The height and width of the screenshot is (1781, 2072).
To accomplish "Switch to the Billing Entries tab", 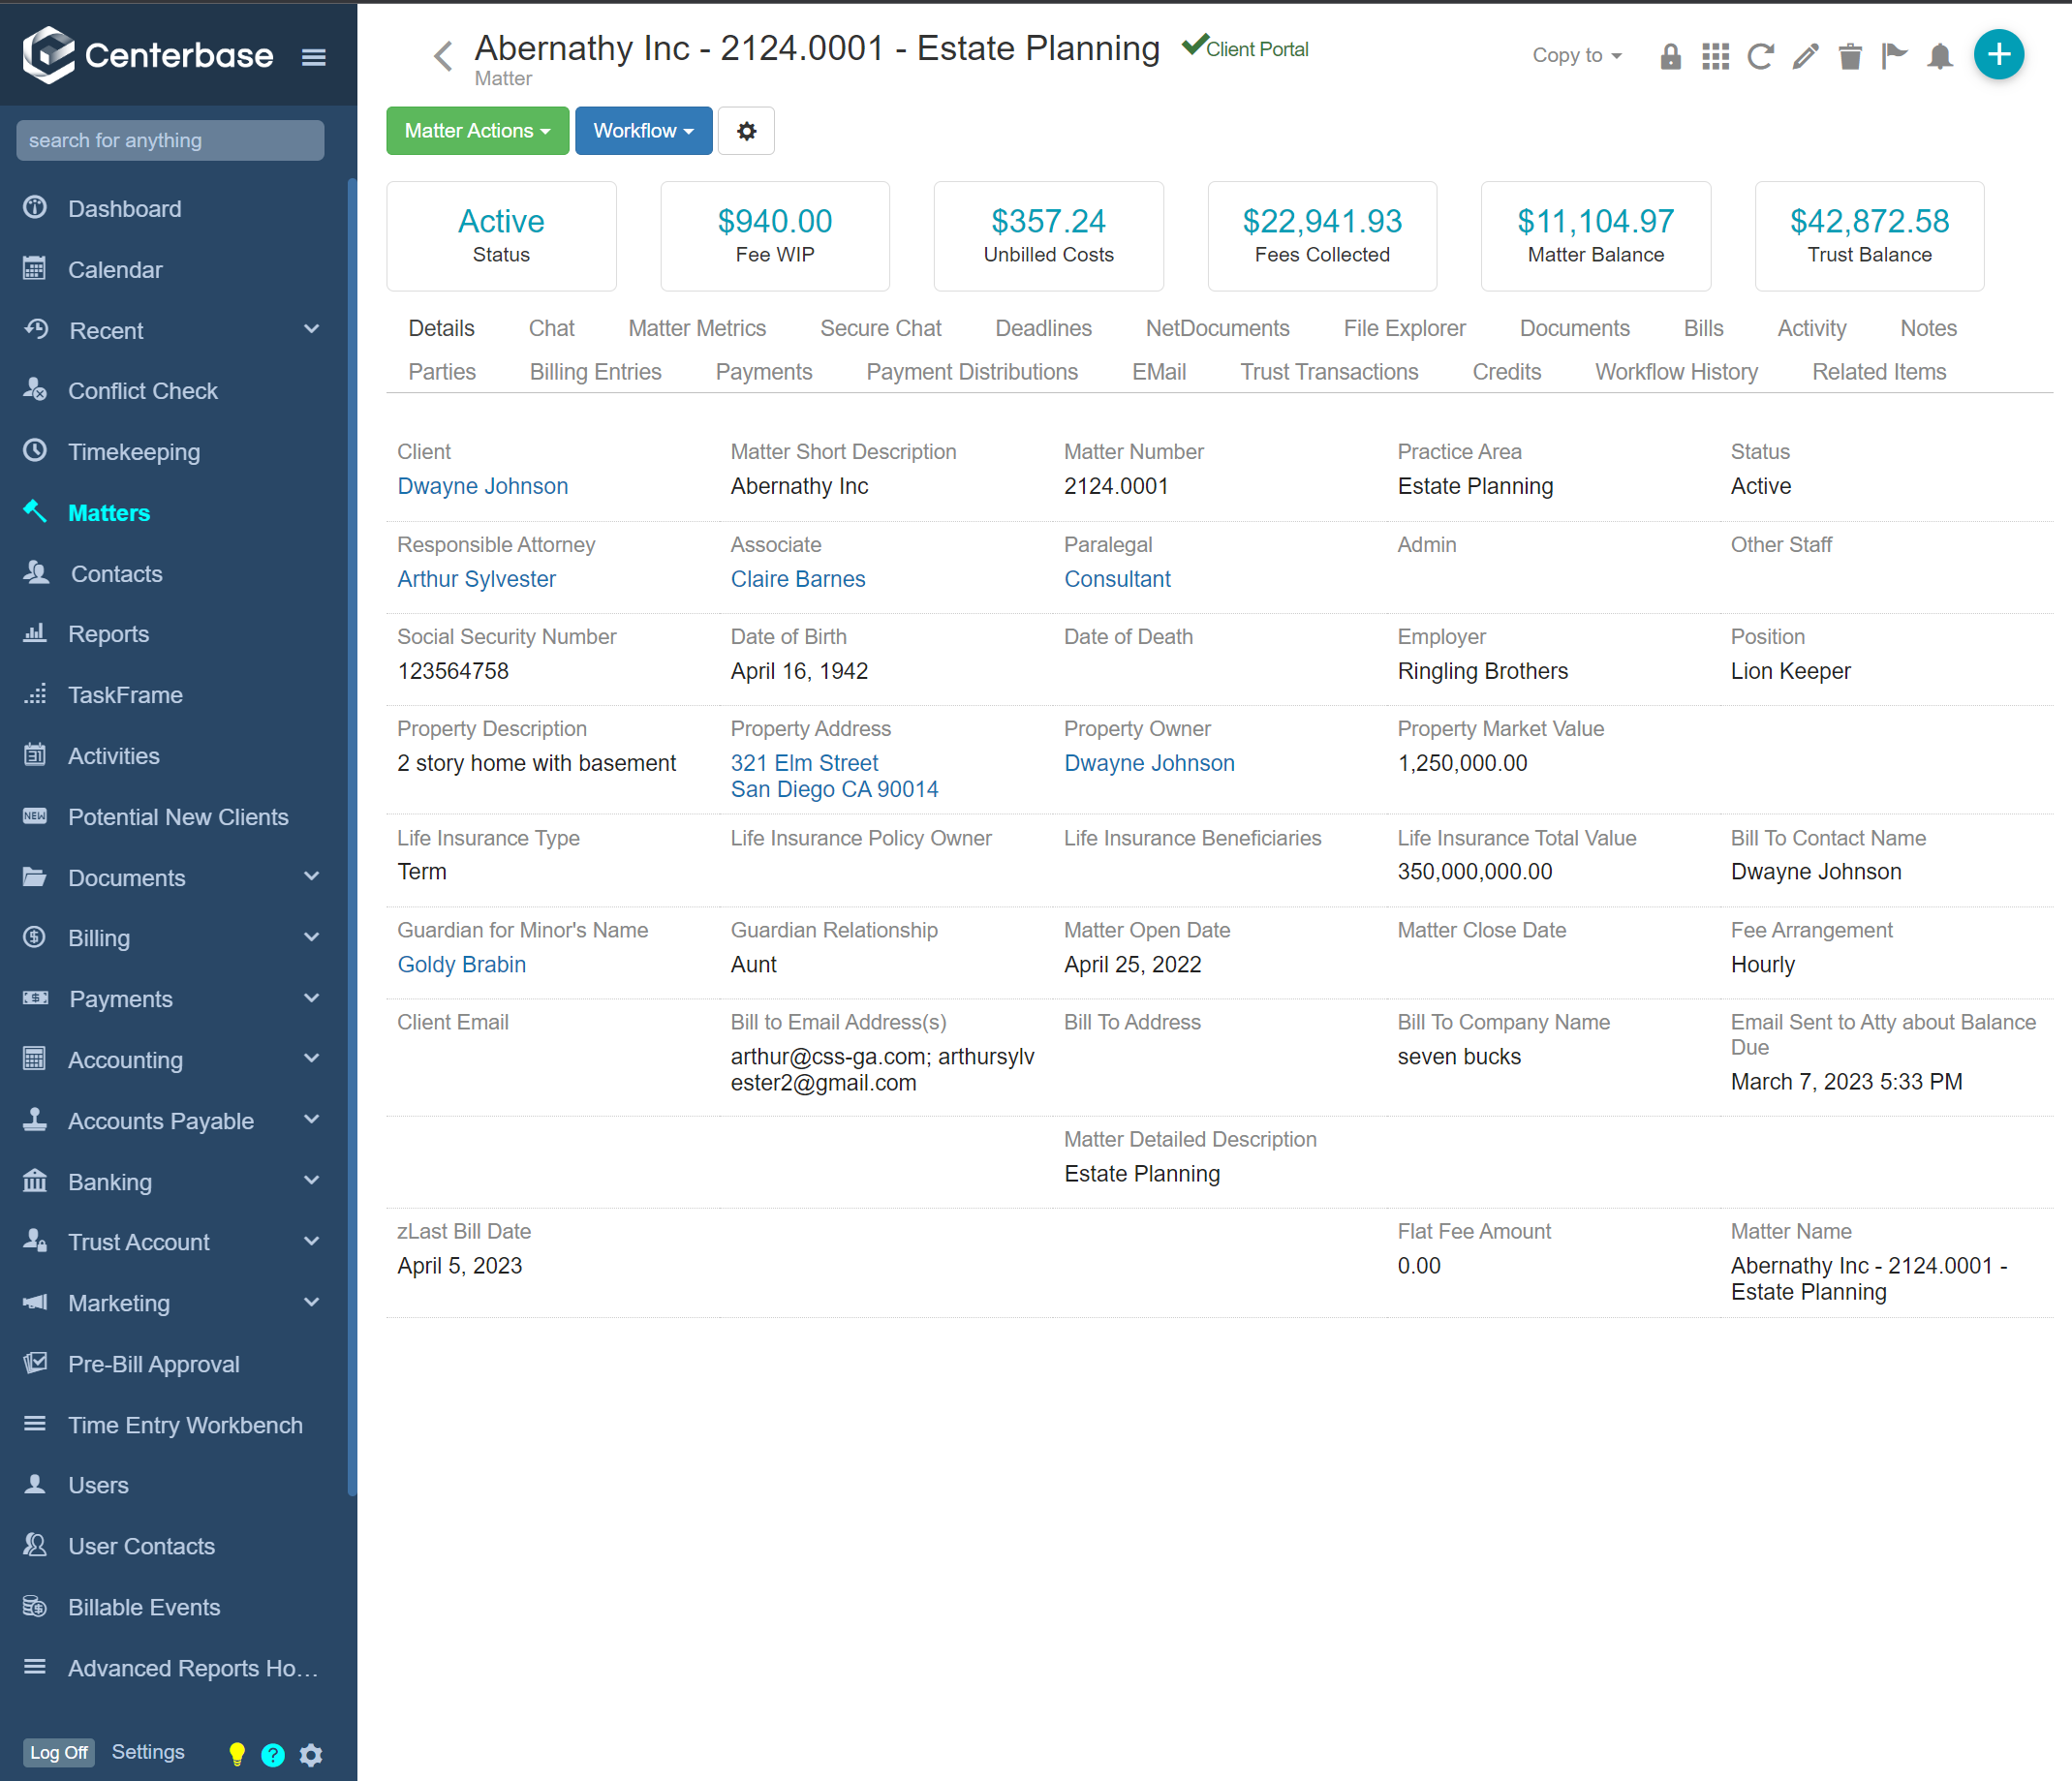I will tap(594, 371).
